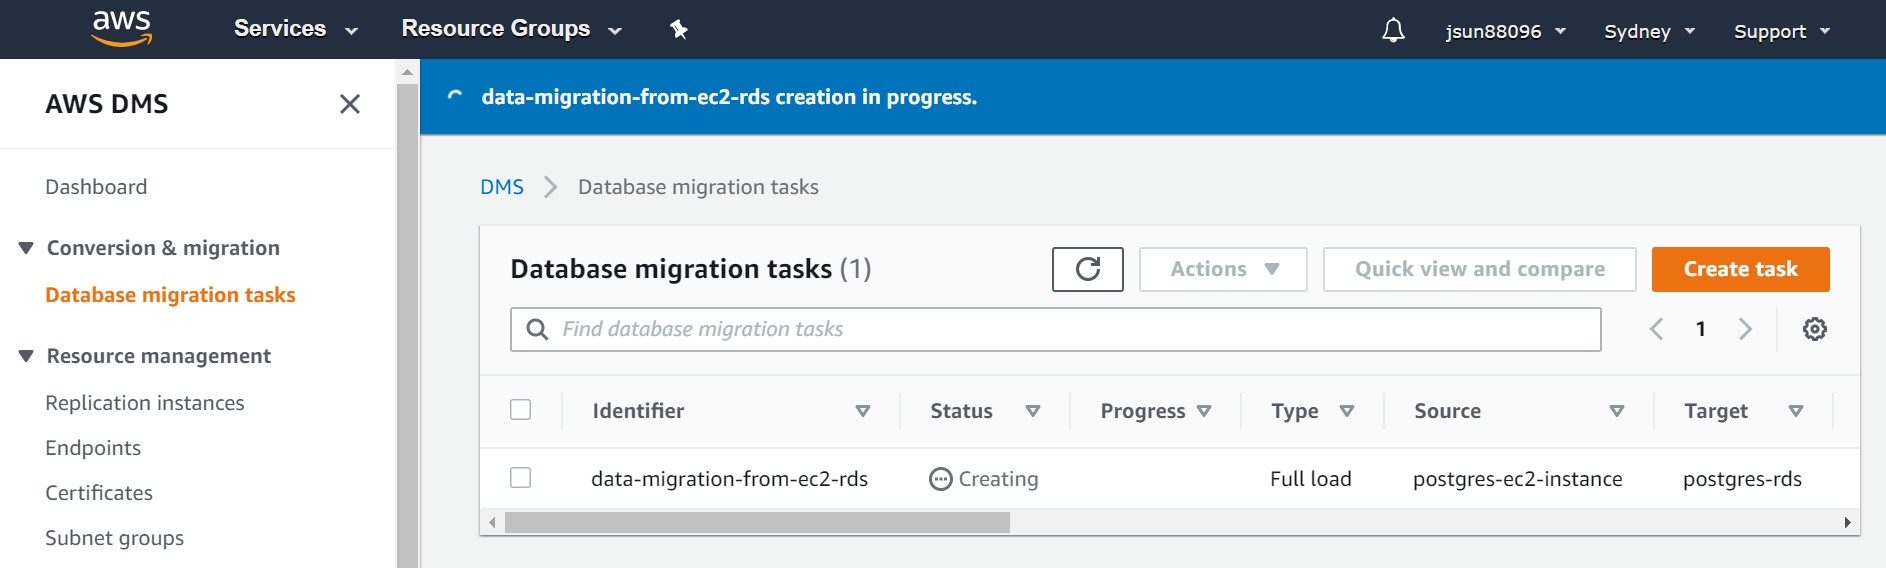The height and width of the screenshot is (568, 1886).
Task: Collapse the Conversion & migration section
Action: 27,248
